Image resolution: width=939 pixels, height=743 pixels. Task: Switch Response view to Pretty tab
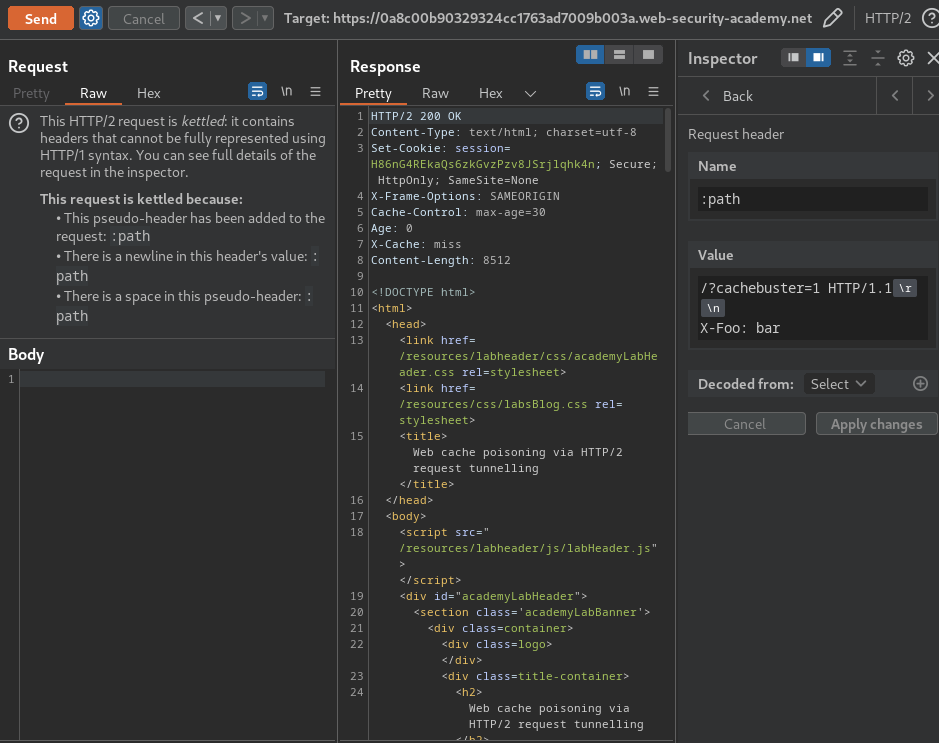[x=373, y=93]
